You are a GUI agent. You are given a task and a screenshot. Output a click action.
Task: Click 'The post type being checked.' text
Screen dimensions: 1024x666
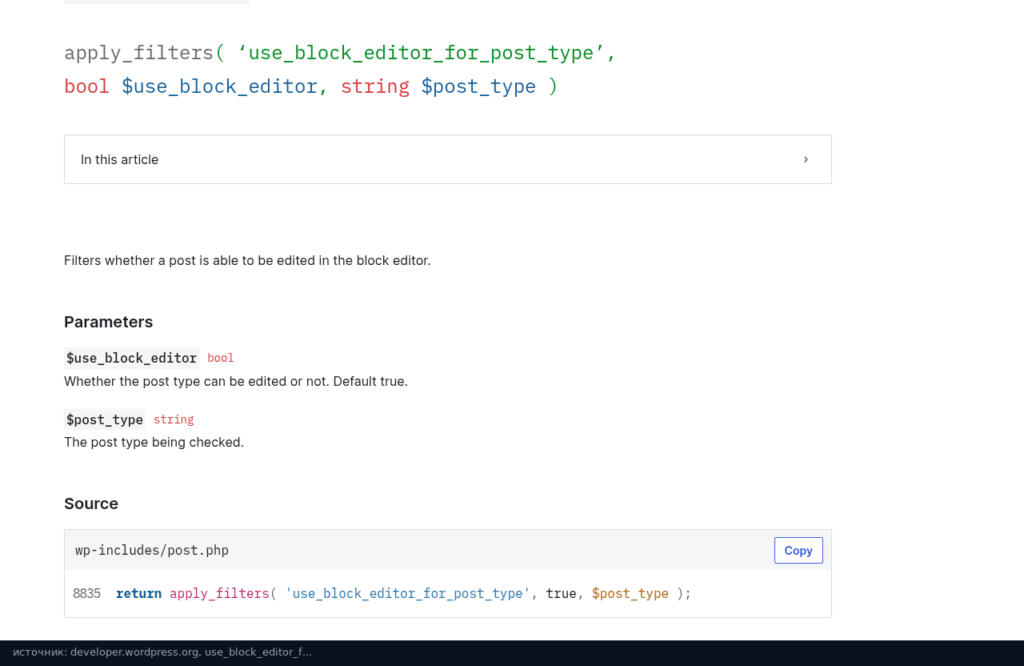coord(153,442)
